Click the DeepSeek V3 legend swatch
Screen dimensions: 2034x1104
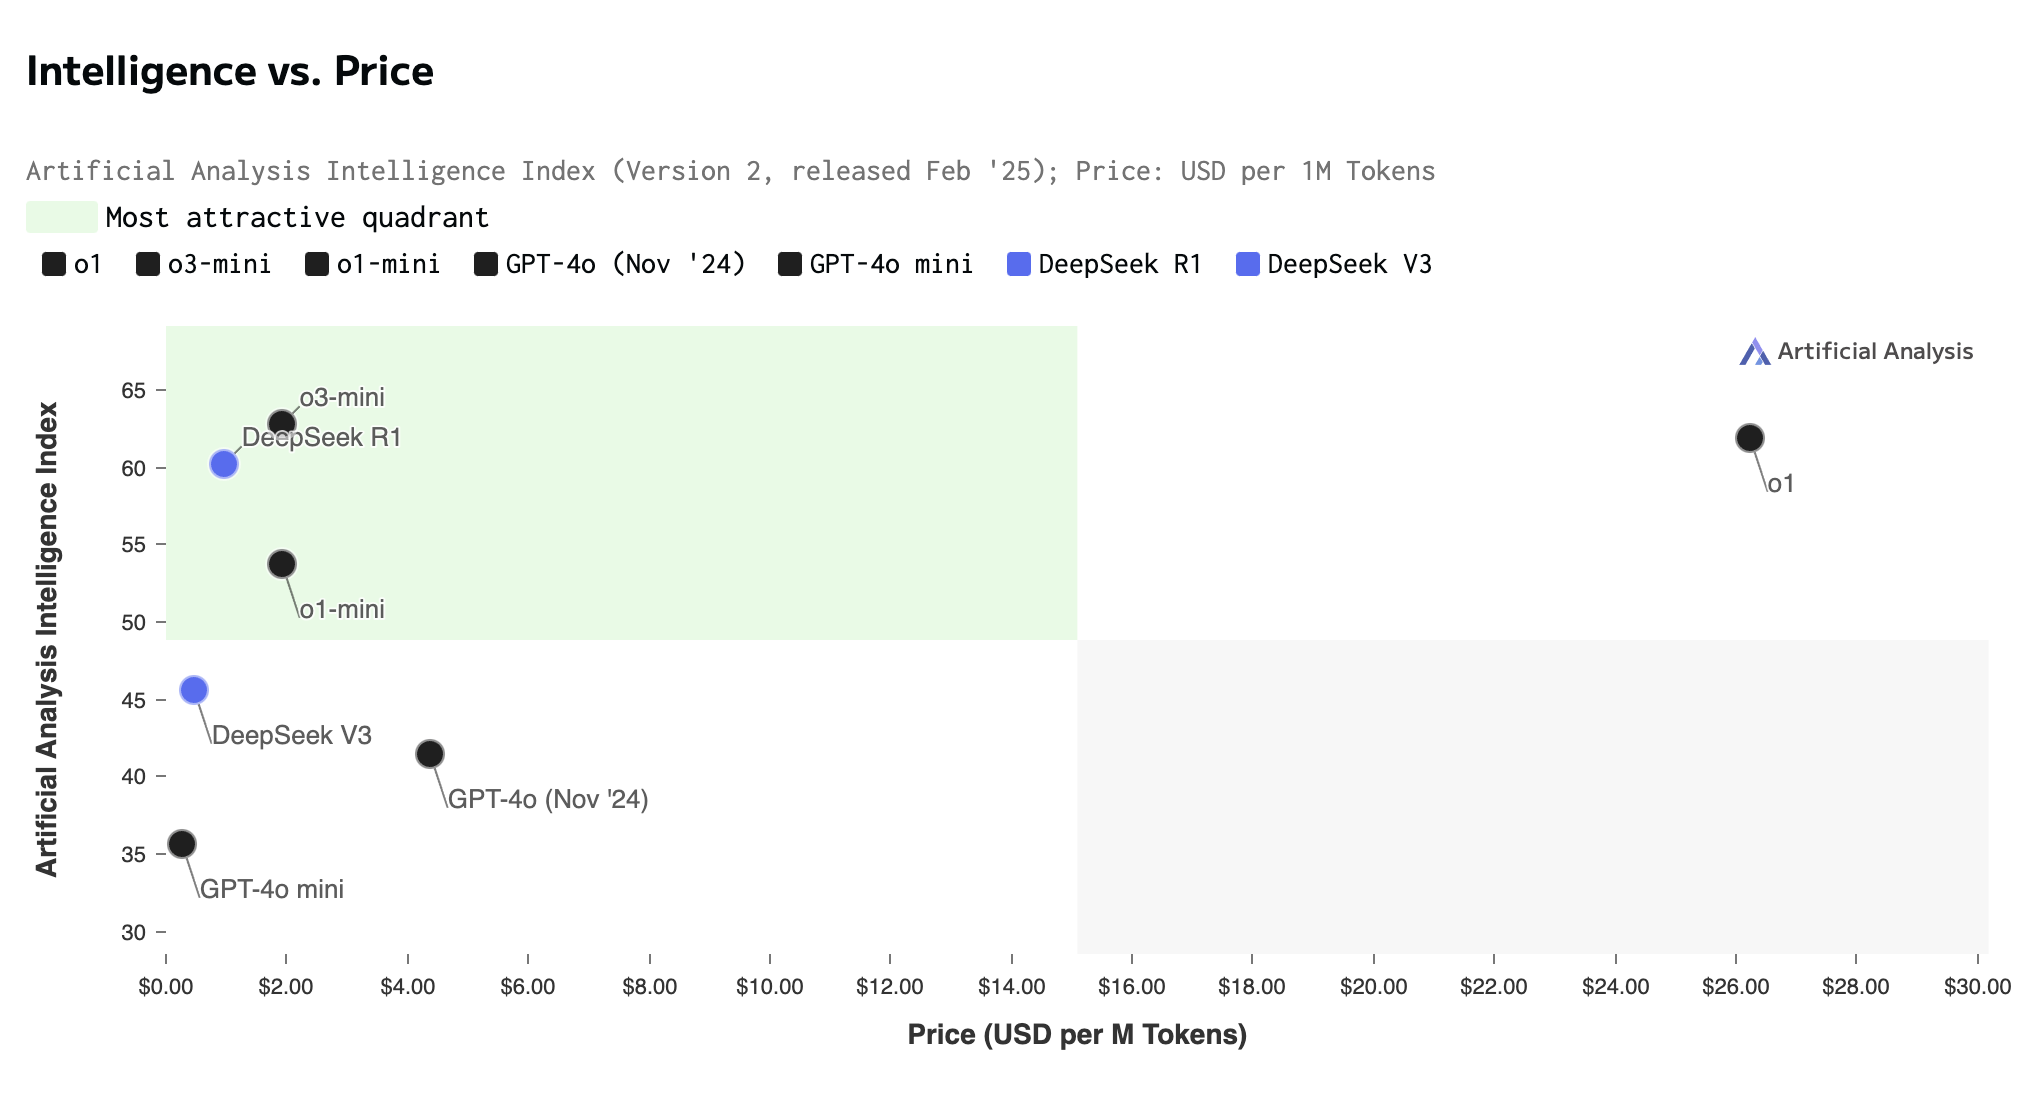pyautogui.click(x=1248, y=265)
